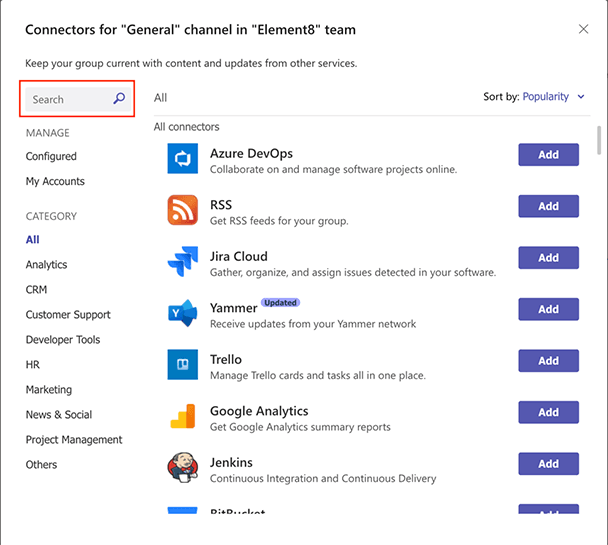Click the search magnifier icon
The height and width of the screenshot is (545, 608).
pyautogui.click(x=119, y=99)
